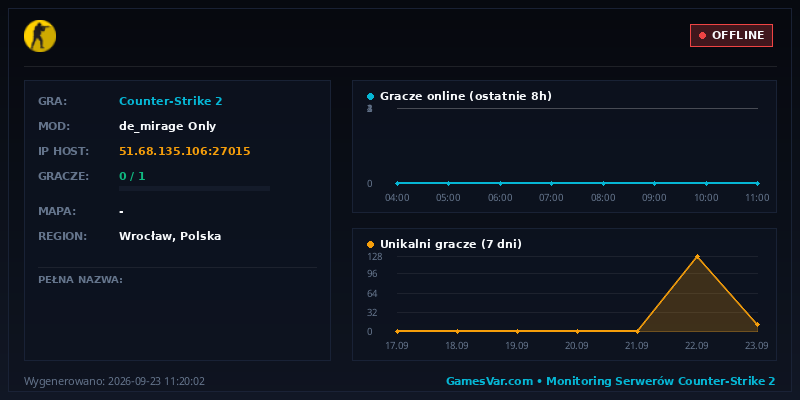Click the 0 / 1 players count
Image resolution: width=800 pixels, height=400 pixels.
click(132, 176)
